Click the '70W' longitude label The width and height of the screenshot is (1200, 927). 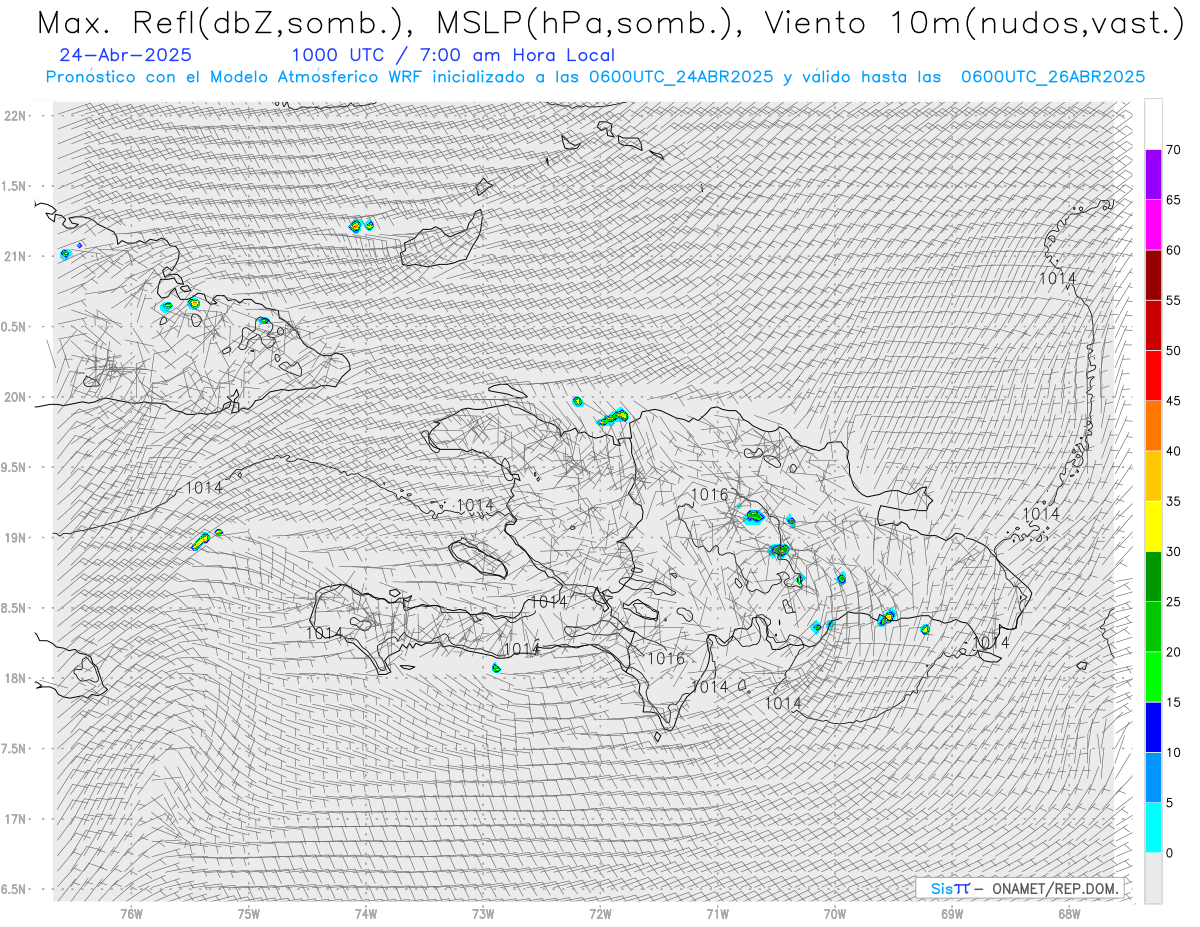(835, 913)
